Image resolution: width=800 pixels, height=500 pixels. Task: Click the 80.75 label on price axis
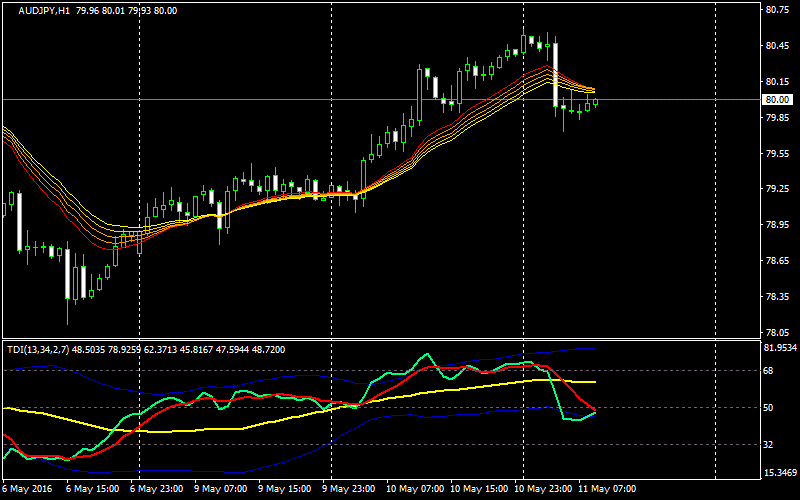(778, 10)
